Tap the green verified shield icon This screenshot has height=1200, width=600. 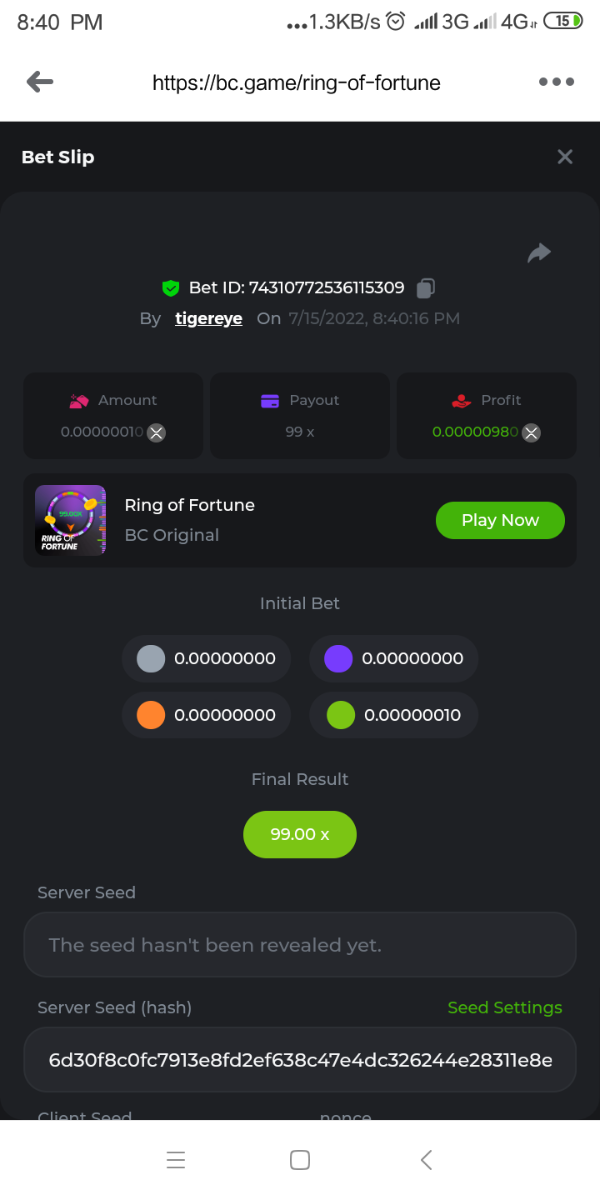[171, 288]
